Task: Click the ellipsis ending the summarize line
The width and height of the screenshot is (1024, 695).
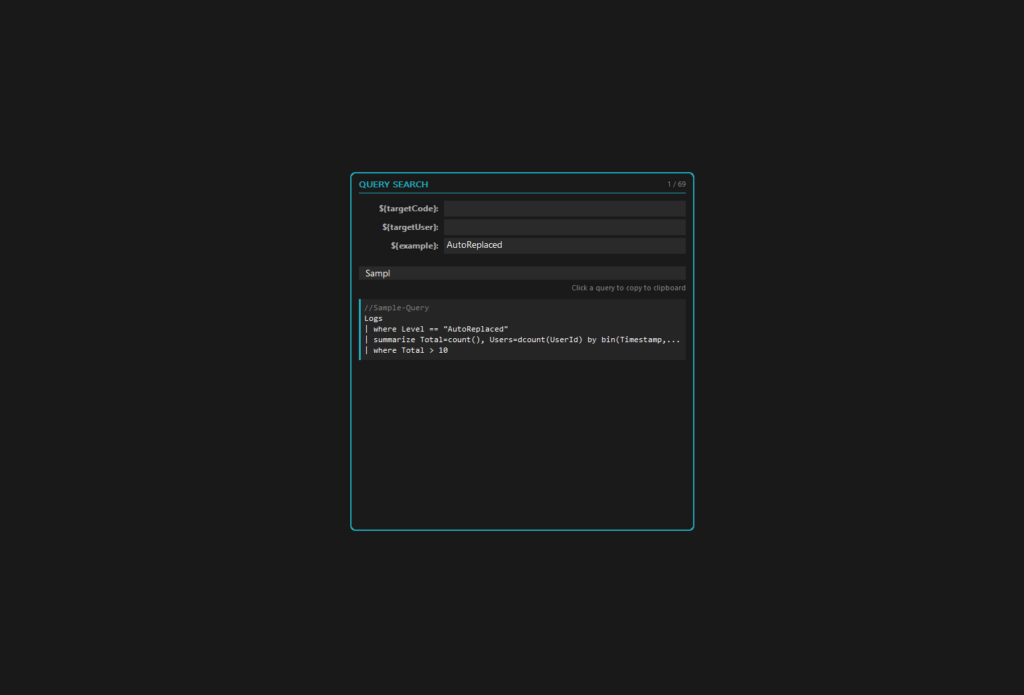Action: click(676, 339)
